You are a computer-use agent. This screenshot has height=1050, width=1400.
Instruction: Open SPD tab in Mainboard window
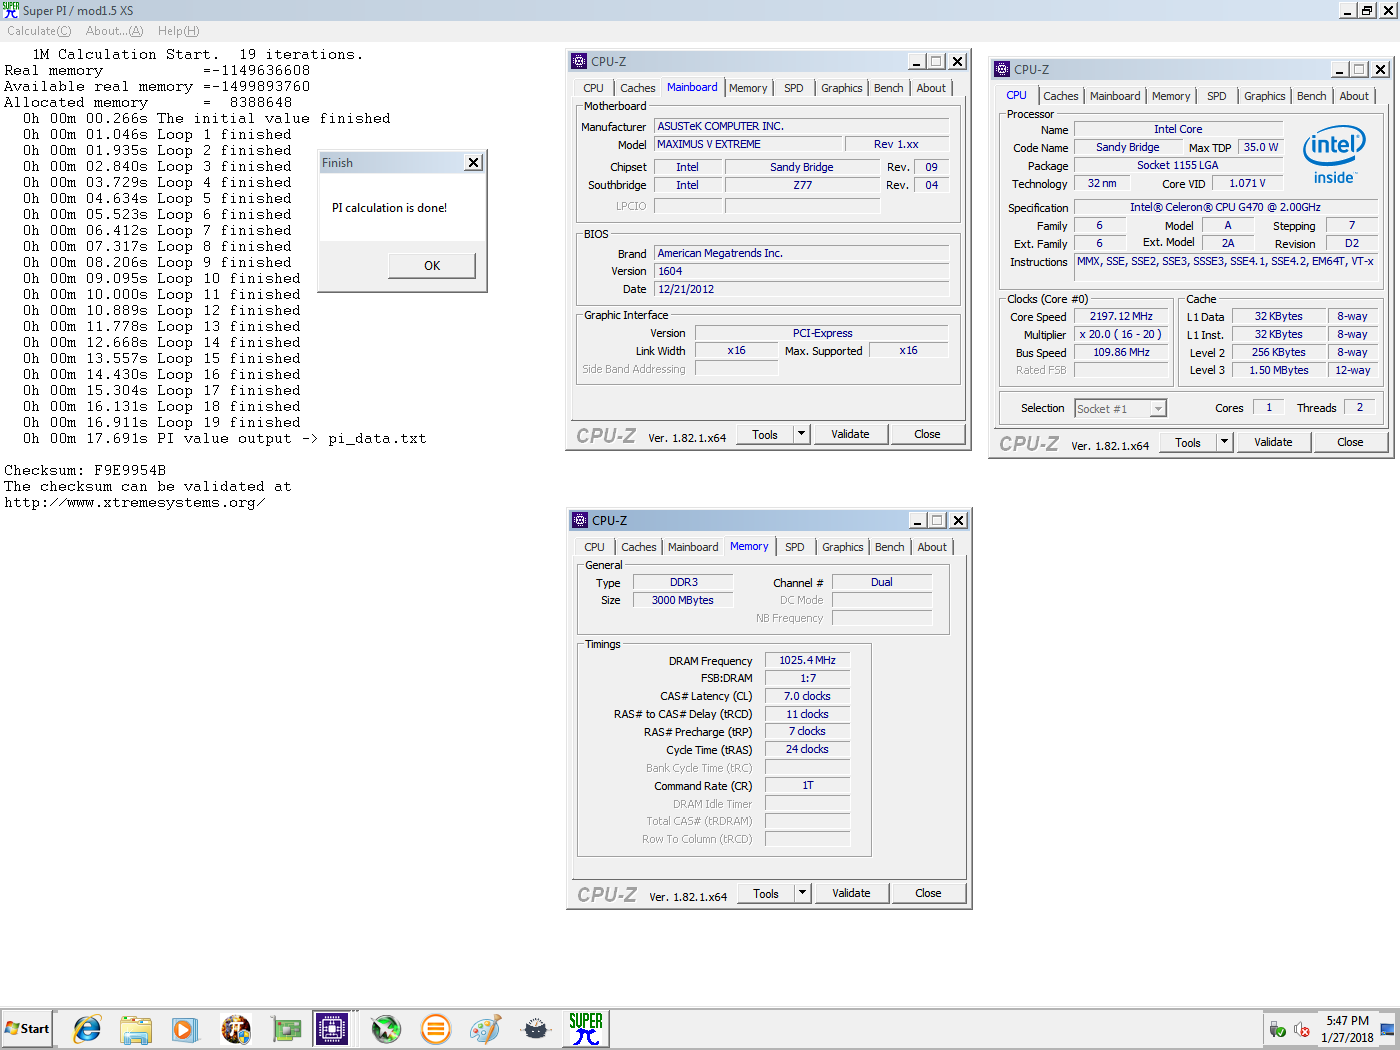[794, 88]
